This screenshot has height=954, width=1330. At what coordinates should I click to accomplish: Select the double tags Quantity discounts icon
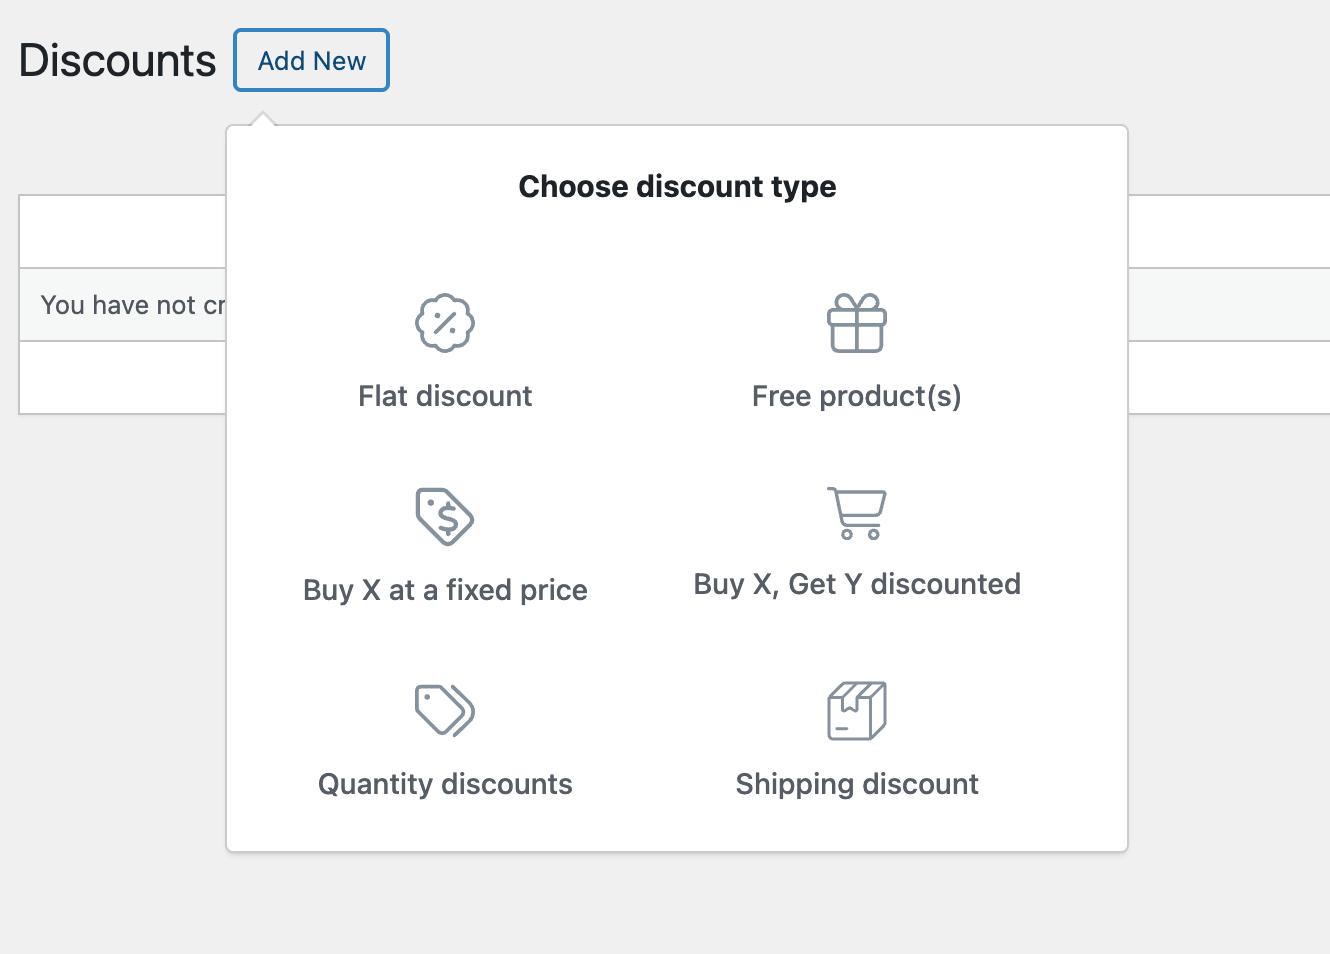pos(445,710)
